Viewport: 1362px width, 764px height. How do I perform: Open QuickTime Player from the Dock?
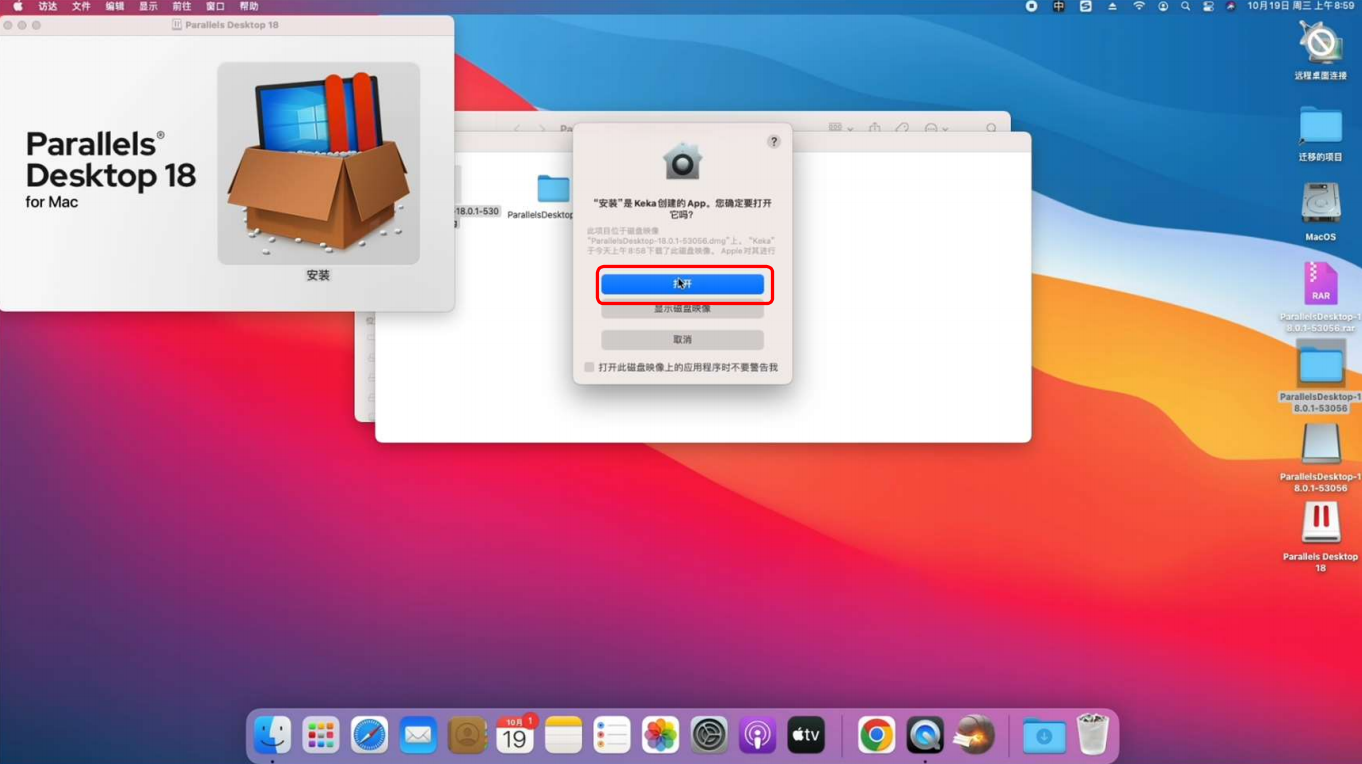[x=925, y=736]
